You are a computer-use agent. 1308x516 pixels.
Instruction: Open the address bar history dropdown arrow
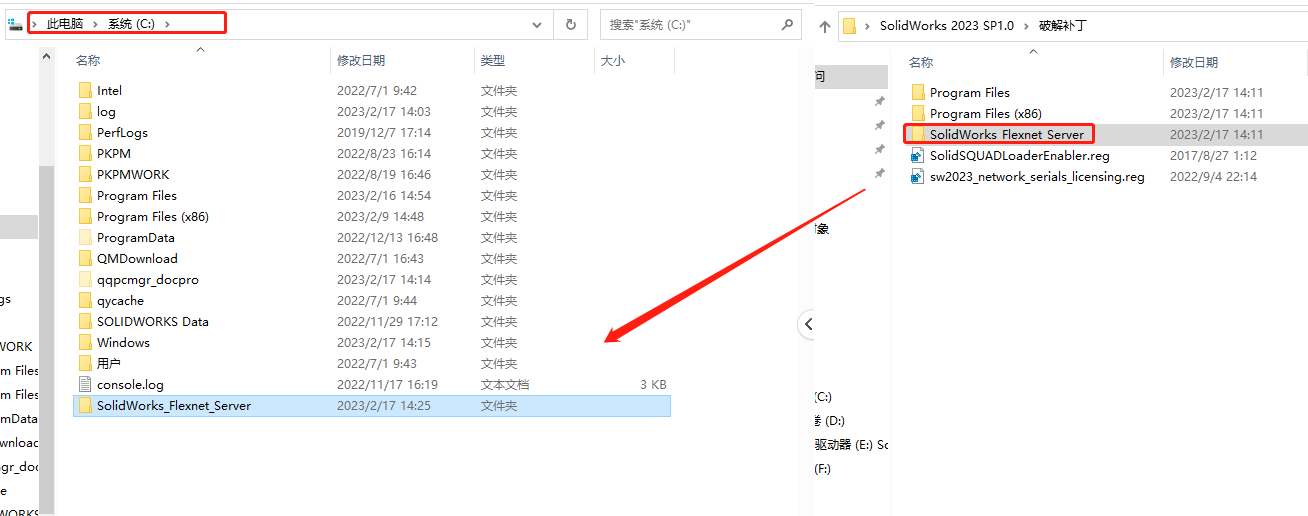pyautogui.click(x=538, y=24)
